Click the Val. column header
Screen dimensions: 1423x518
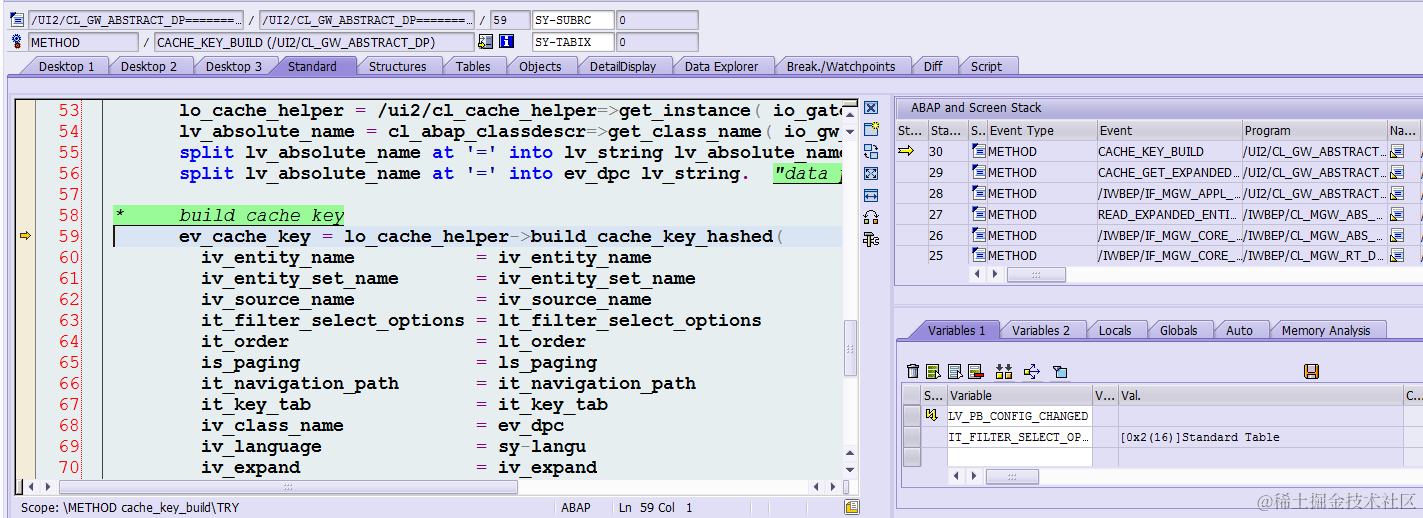(x=1261, y=395)
